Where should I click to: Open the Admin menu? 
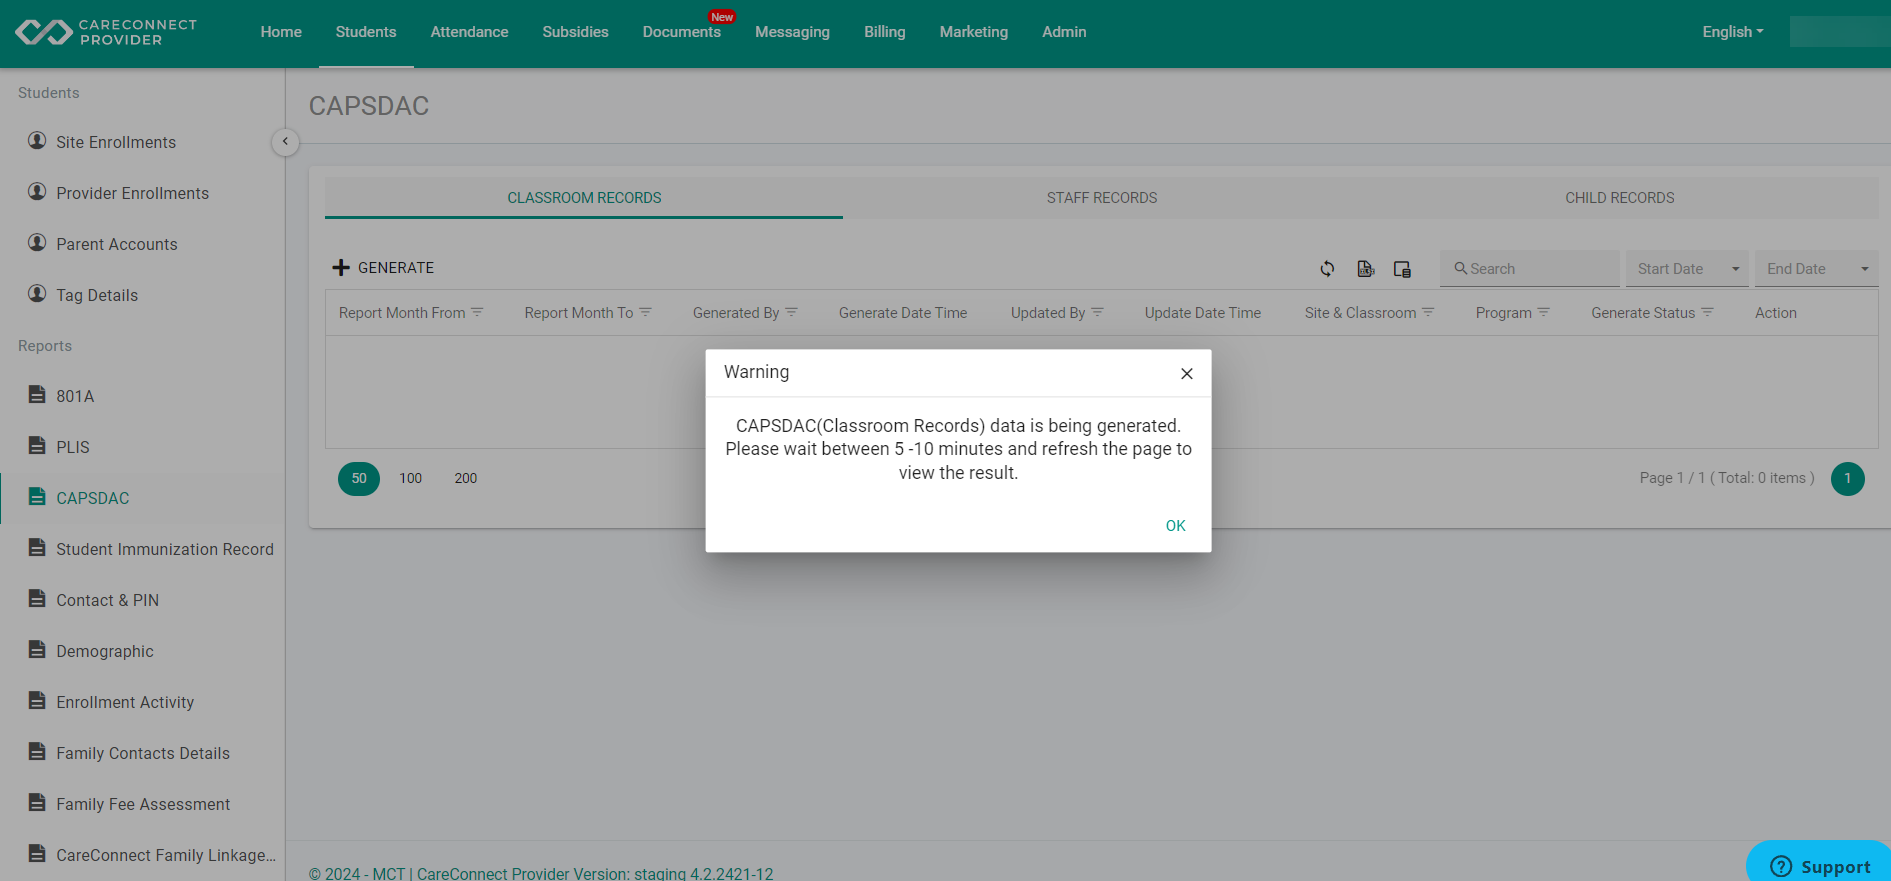(1064, 32)
